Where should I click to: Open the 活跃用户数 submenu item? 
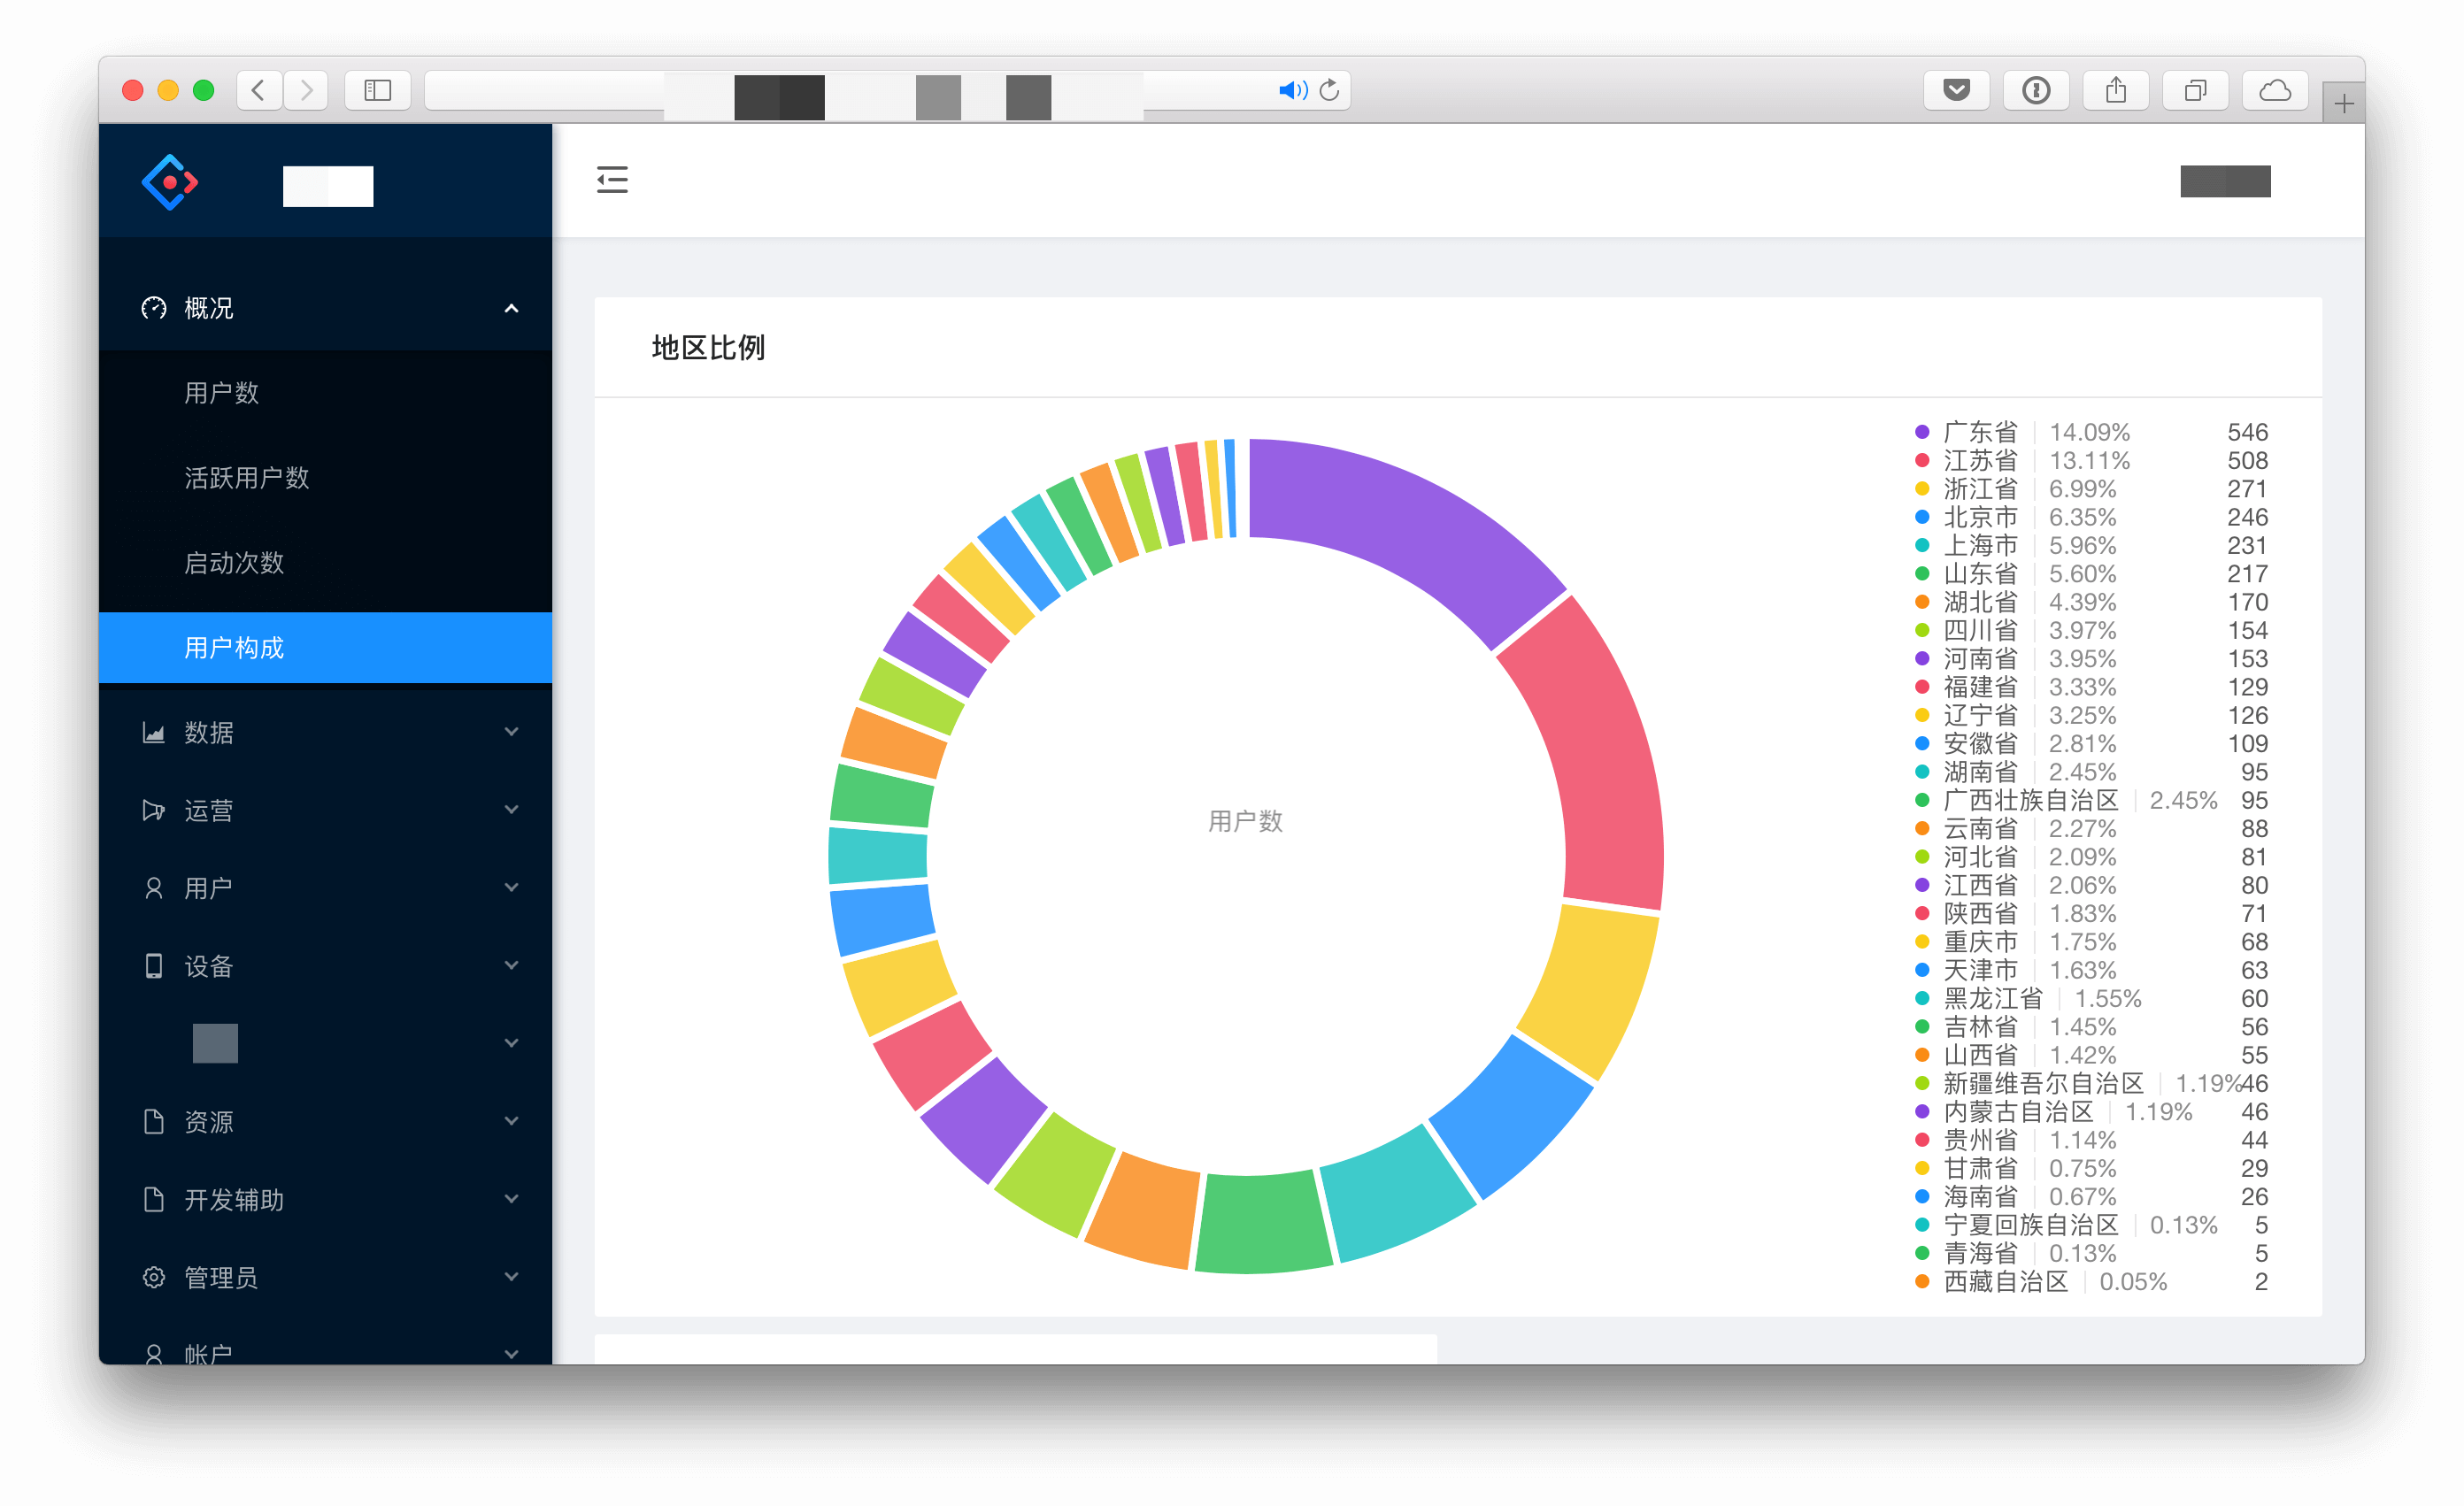click(x=325, y=478)
